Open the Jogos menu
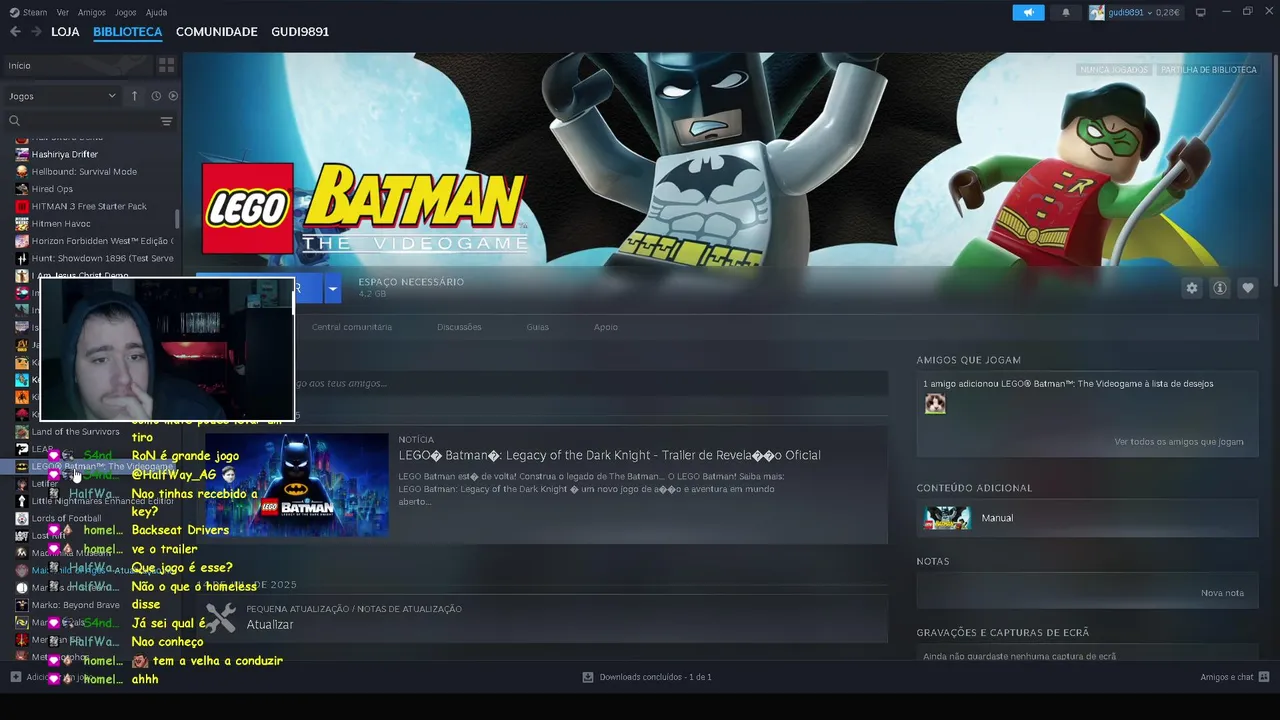This screenshot has width=1280, height=720. 125,12
